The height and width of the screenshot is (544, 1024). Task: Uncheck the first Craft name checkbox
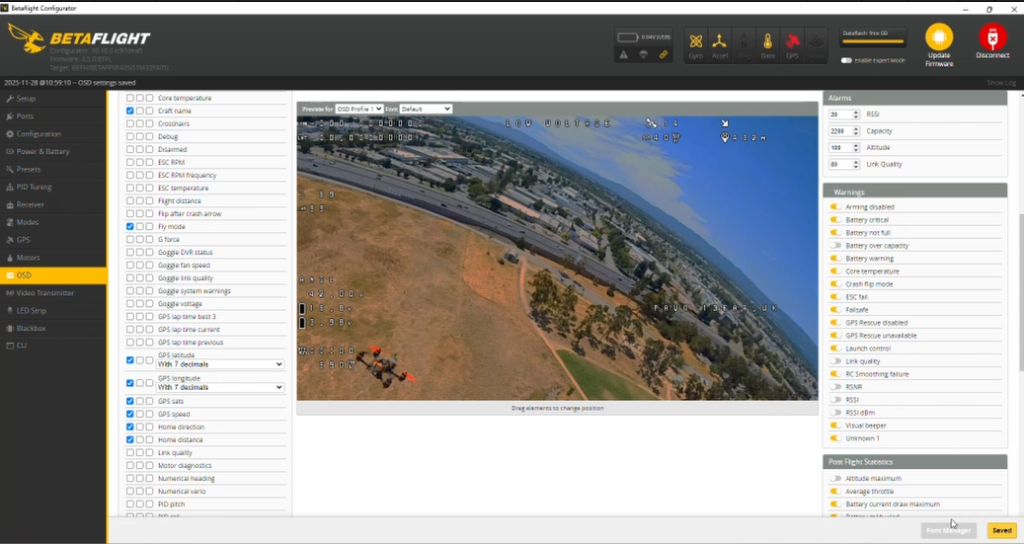(130, 111)
